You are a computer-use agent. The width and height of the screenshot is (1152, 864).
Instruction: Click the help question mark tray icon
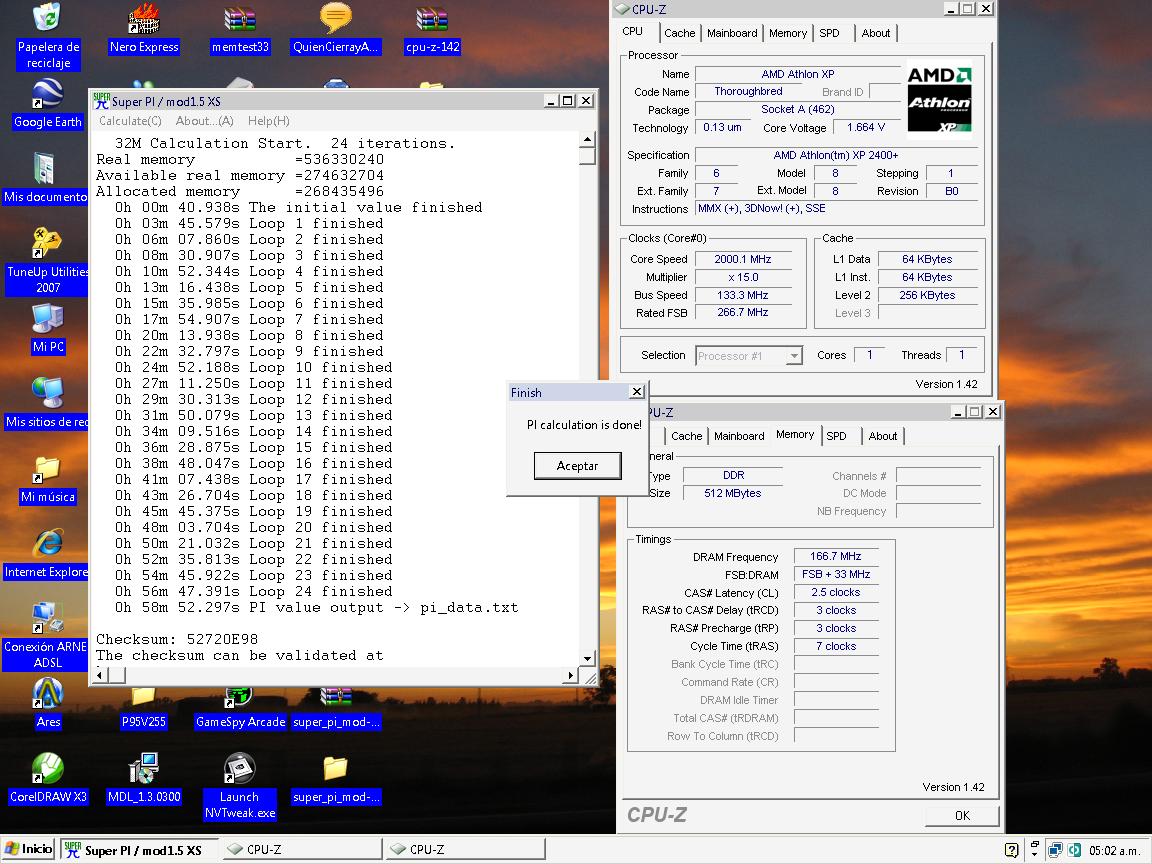coord(1012,850)
